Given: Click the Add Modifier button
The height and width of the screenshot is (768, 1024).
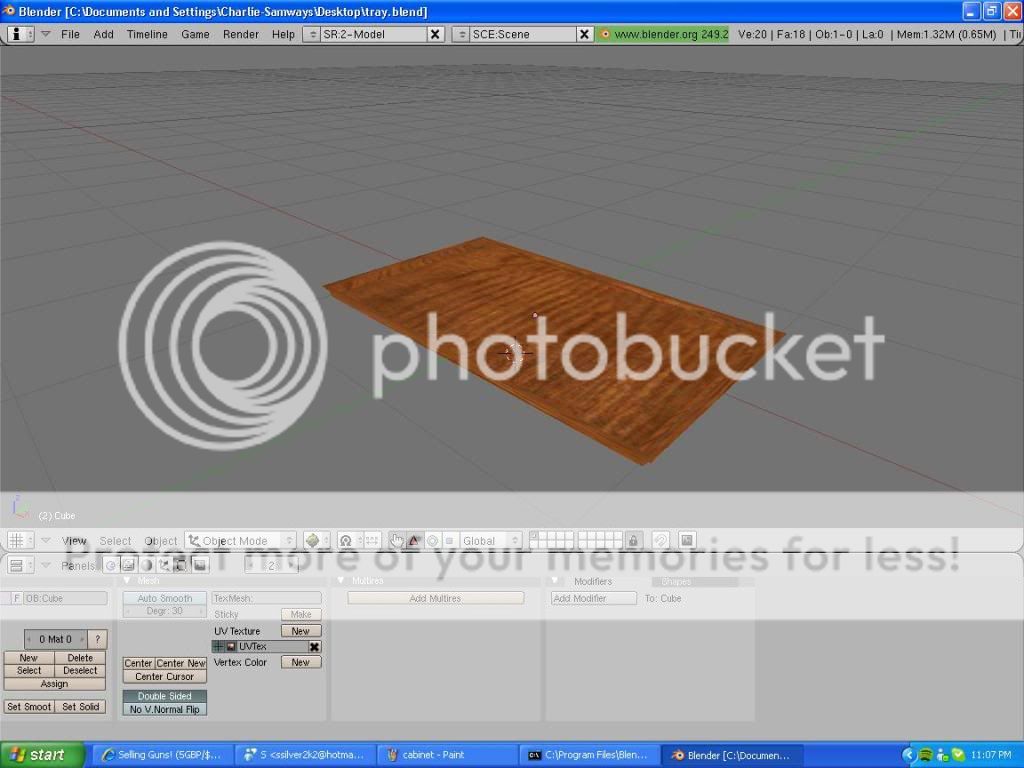Looking at the screenshot, I should pos(594,598).
